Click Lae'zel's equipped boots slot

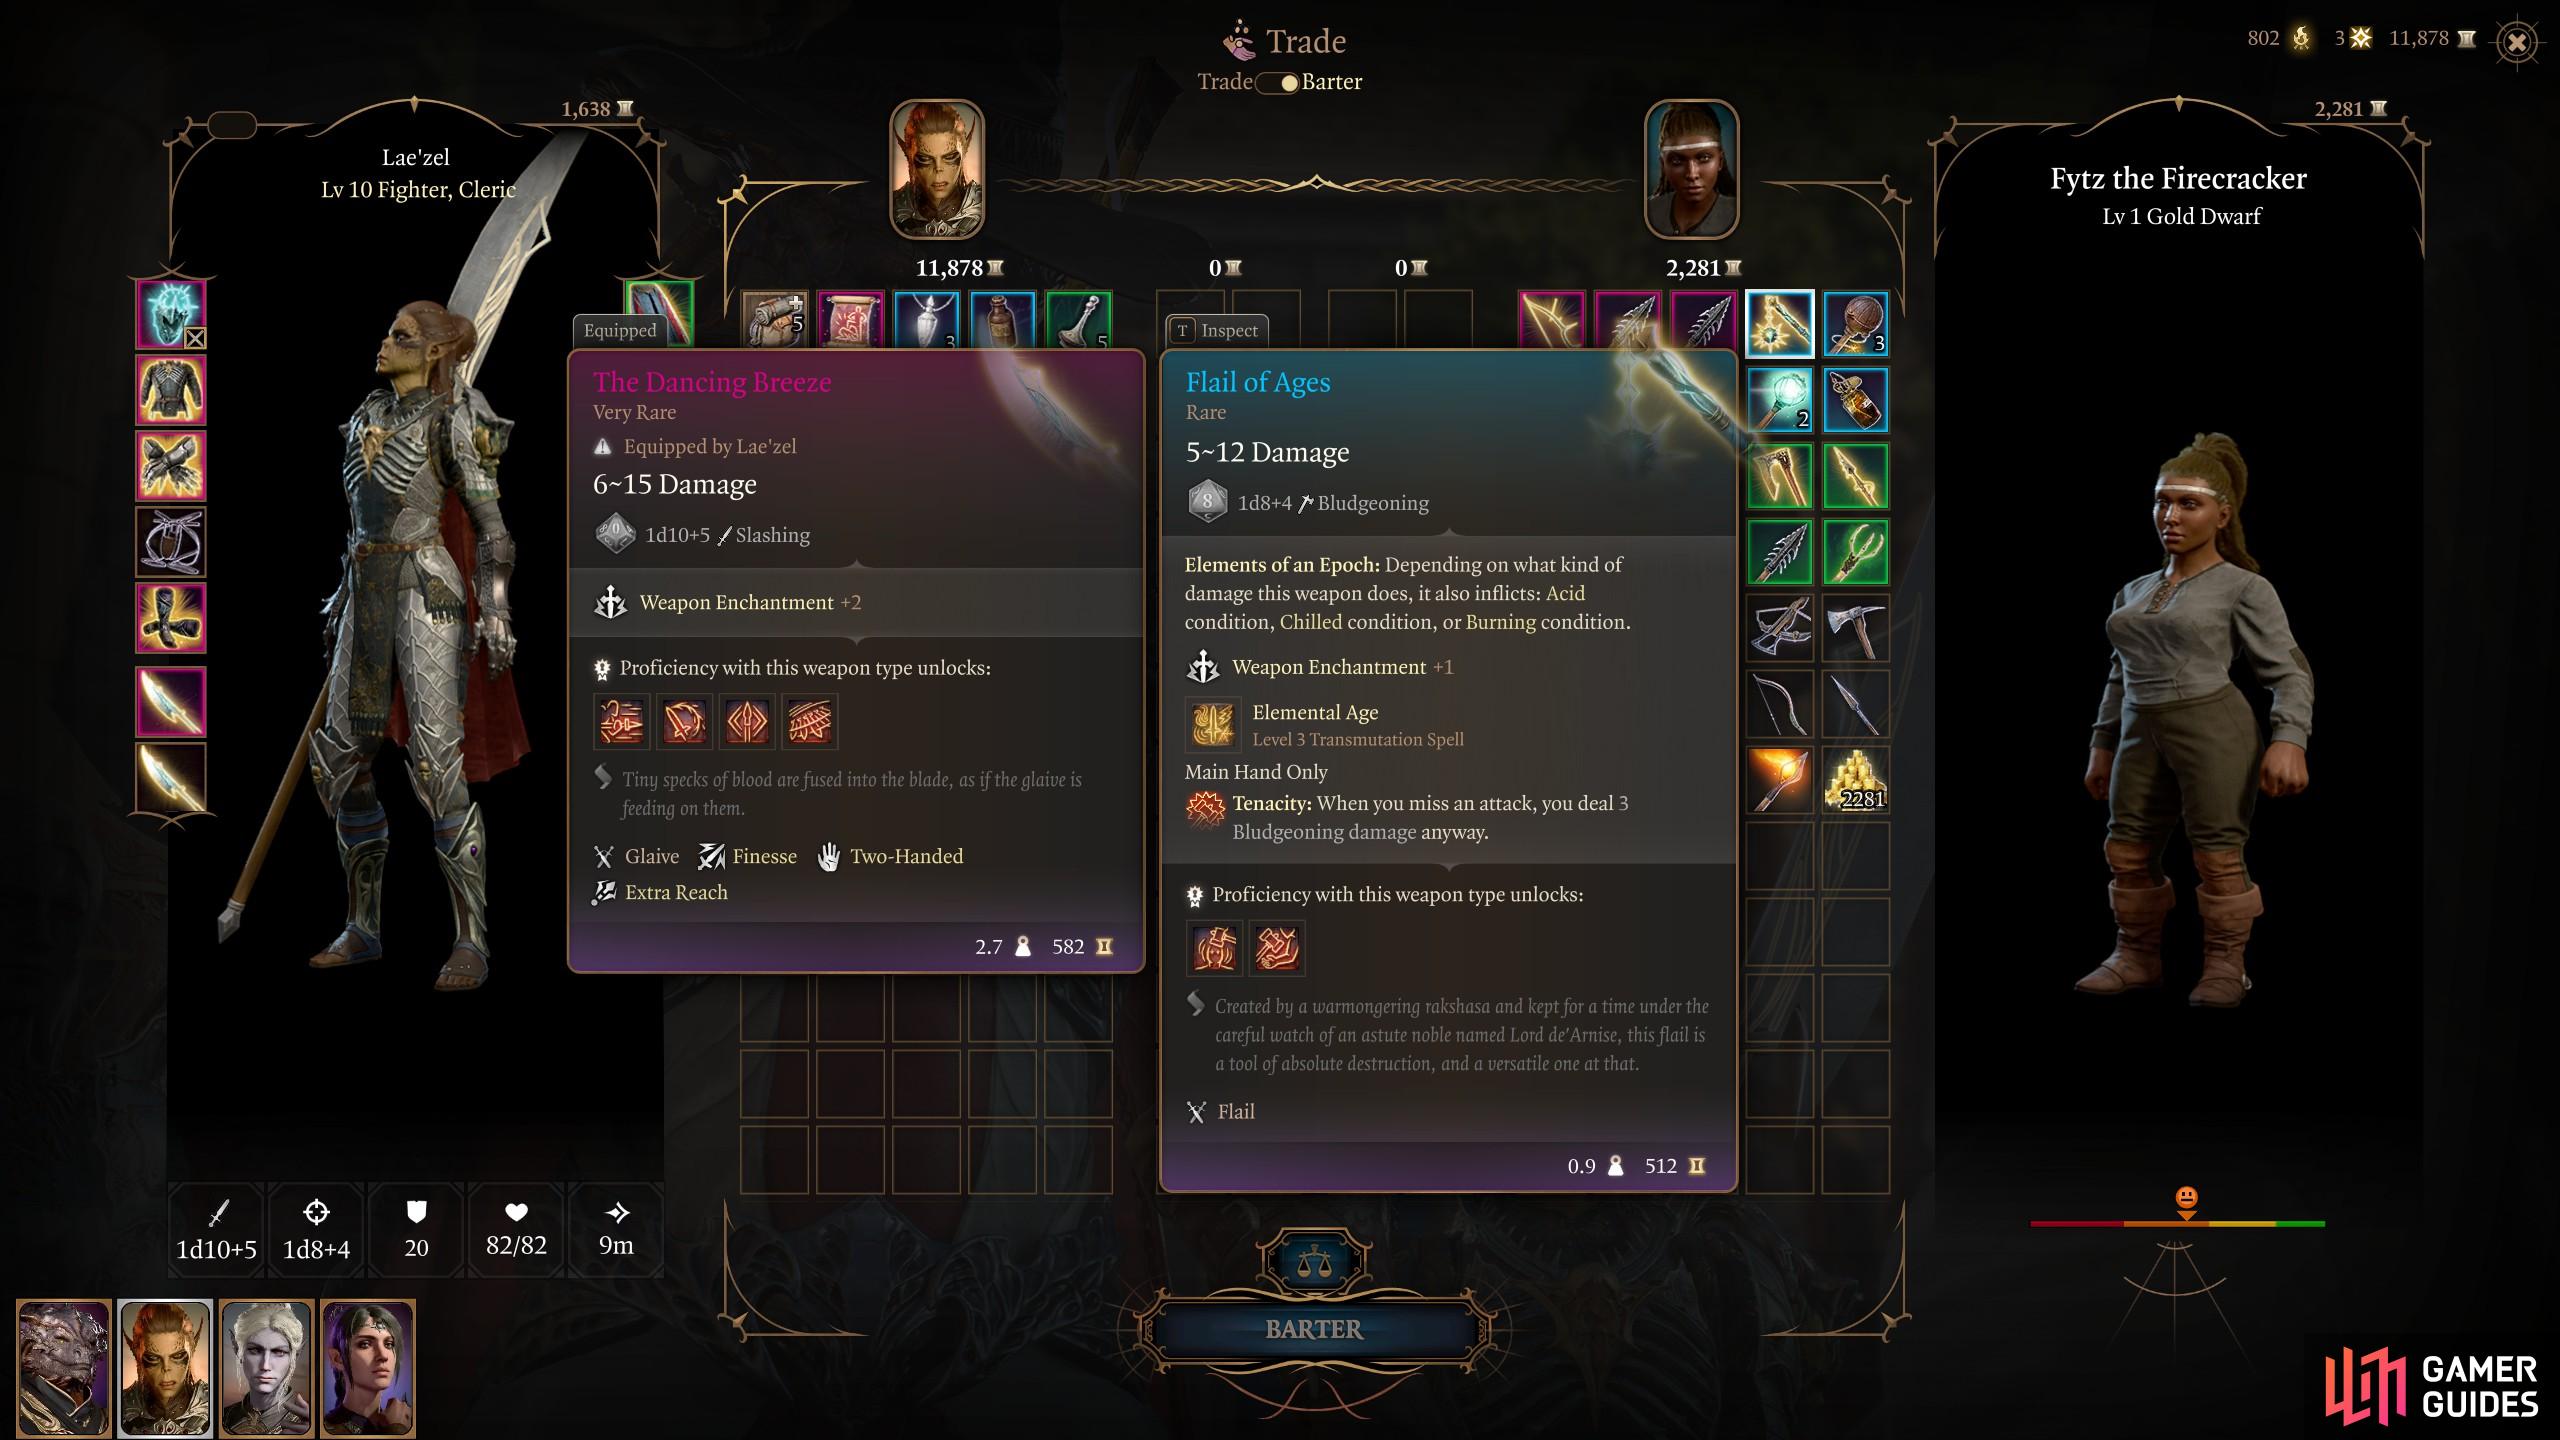point(171,618)
